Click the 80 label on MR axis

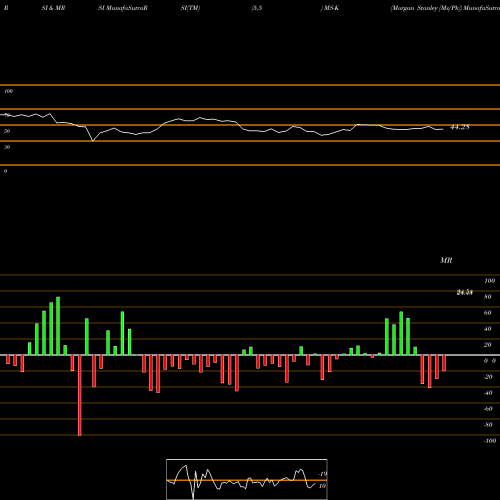[488, 297]
